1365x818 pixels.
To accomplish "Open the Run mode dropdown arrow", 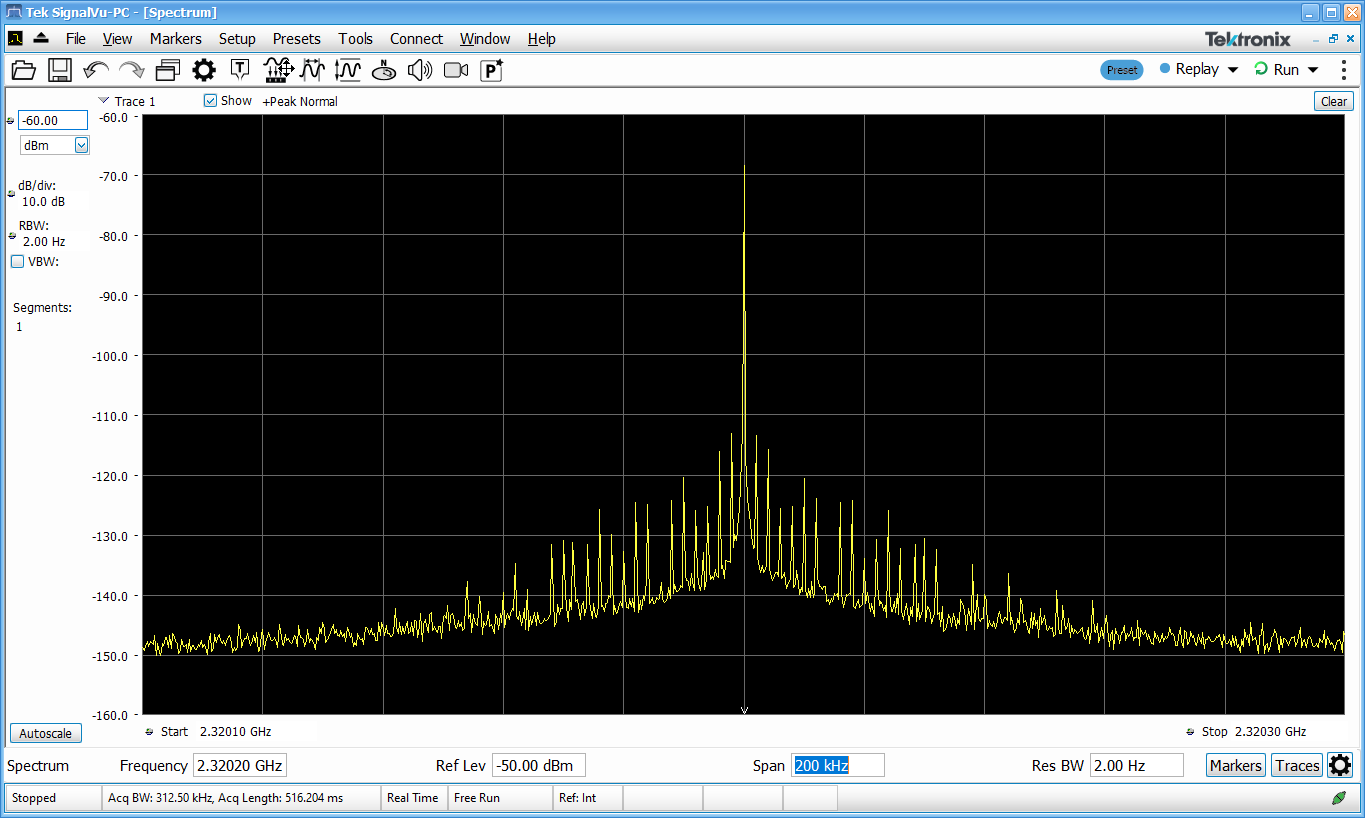I will coord(1313,70).
